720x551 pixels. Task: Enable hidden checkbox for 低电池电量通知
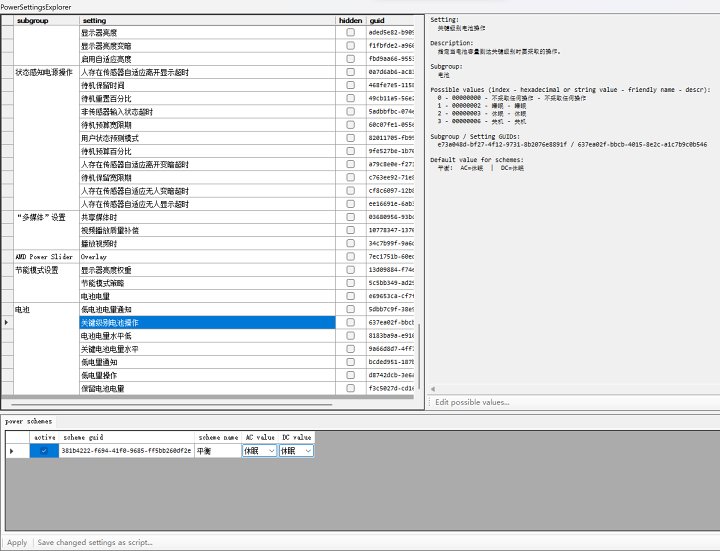350,310
